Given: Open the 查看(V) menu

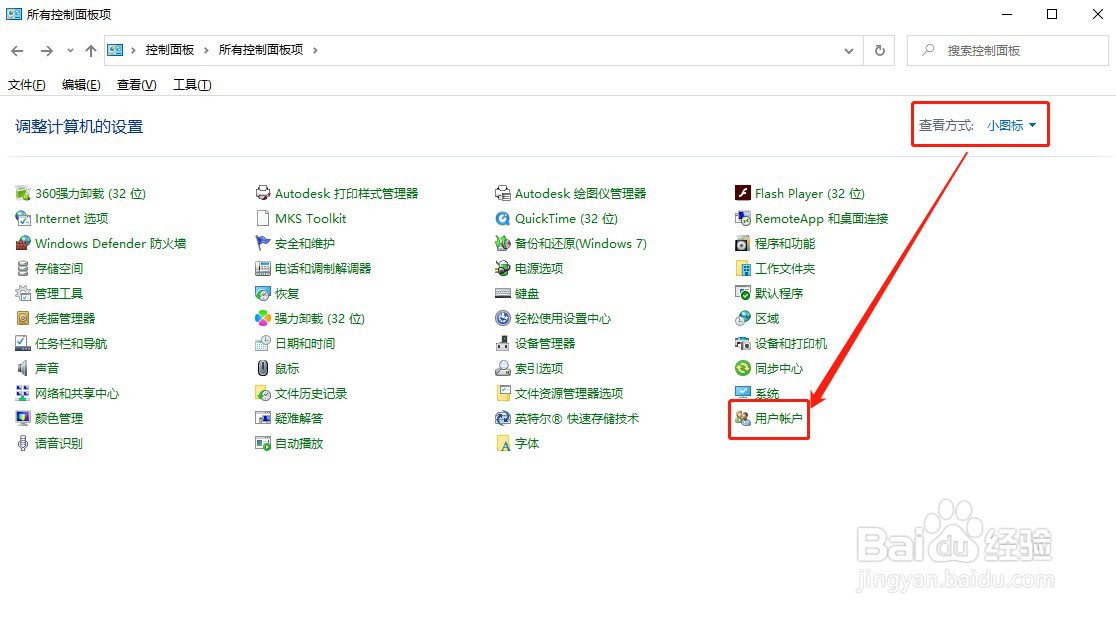Looking at the screenshot, I should click(137, 85).
